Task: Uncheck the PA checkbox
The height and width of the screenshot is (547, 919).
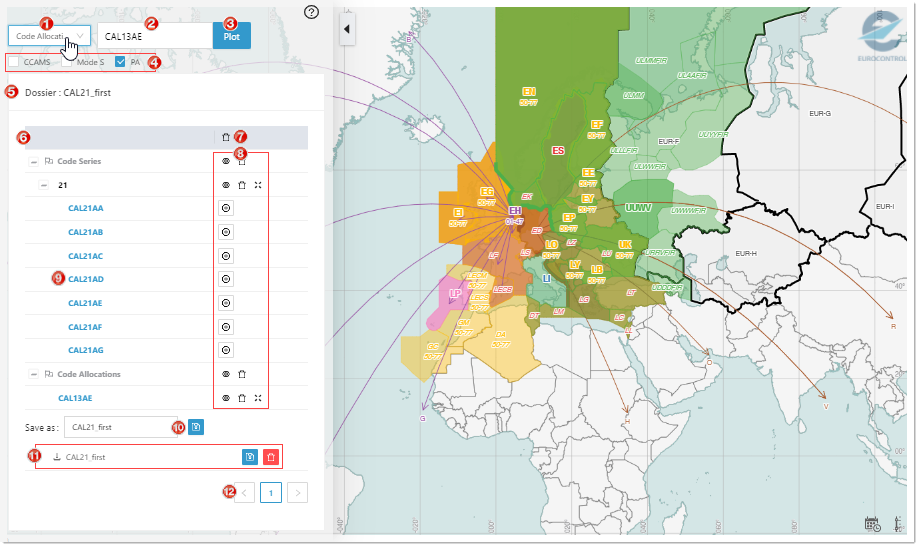Action: click(x=120, y=62)
